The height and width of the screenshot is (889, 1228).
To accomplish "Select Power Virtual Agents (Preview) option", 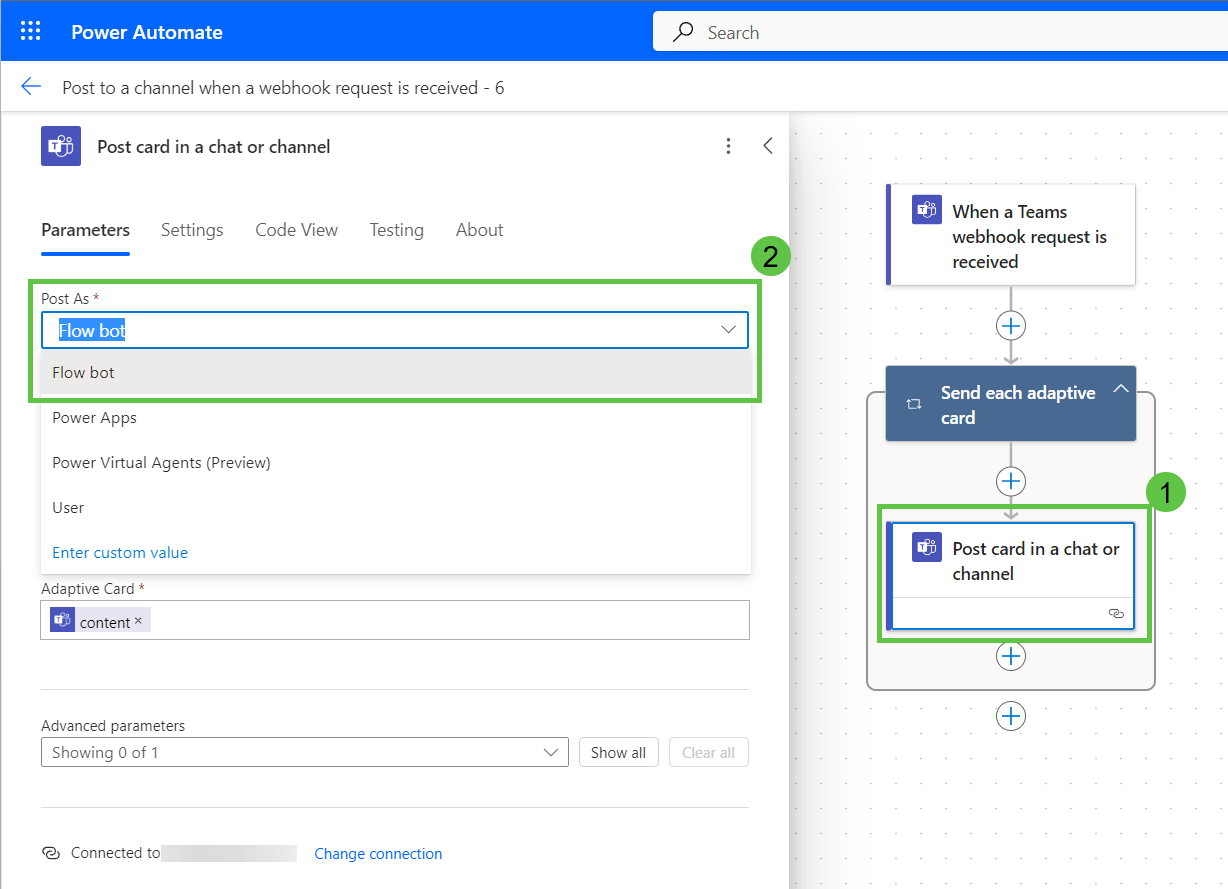I will coord(396,462).
